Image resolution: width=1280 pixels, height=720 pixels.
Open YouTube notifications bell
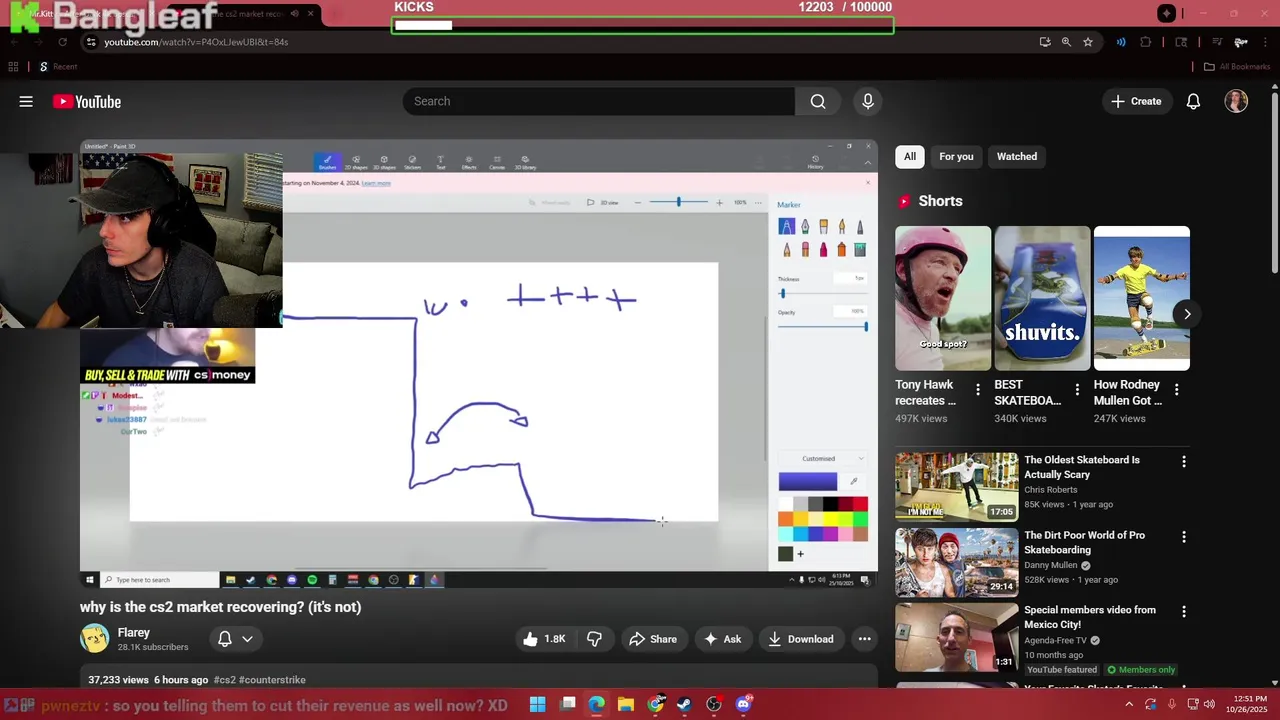point(1193,101)
